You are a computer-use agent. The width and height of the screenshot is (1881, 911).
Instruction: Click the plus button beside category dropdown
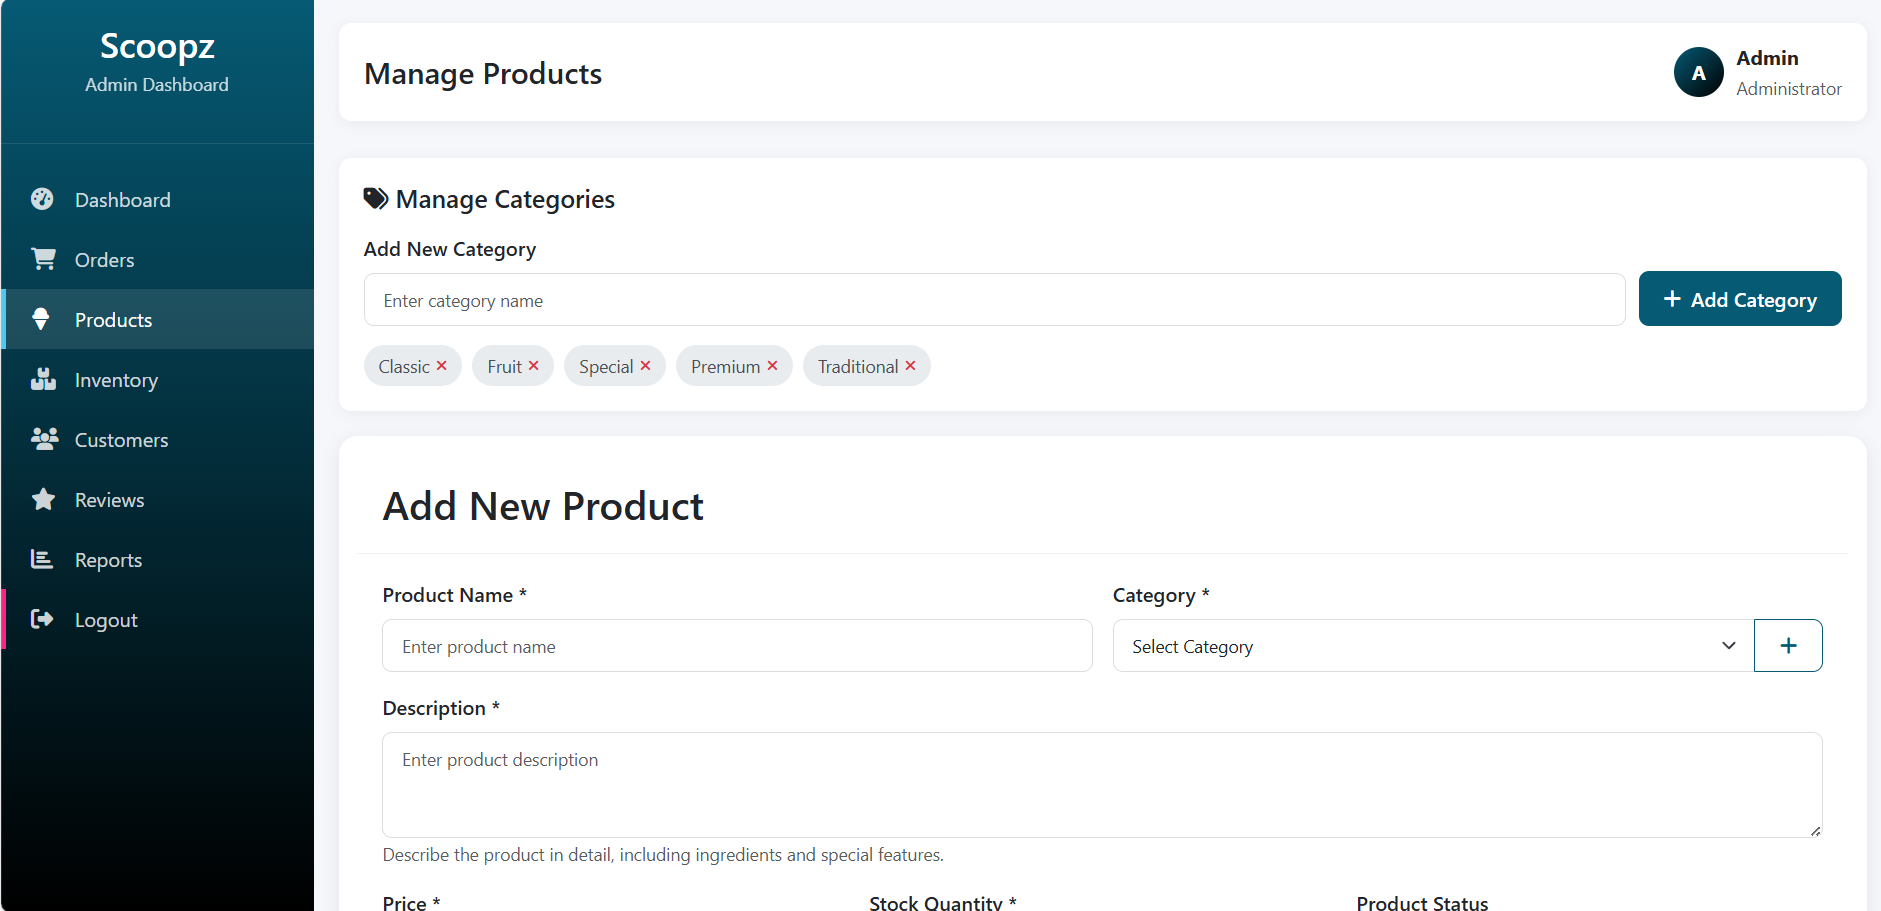[x=1788, y=646]
